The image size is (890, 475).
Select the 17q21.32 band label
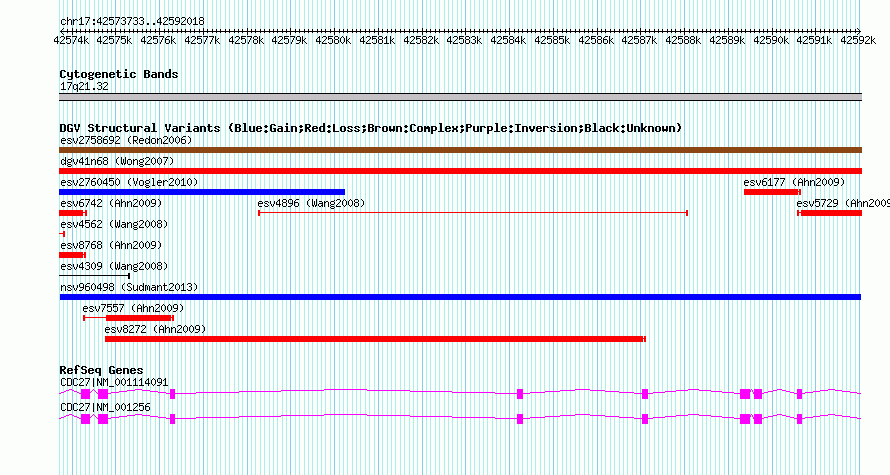[x=84, y=86]
